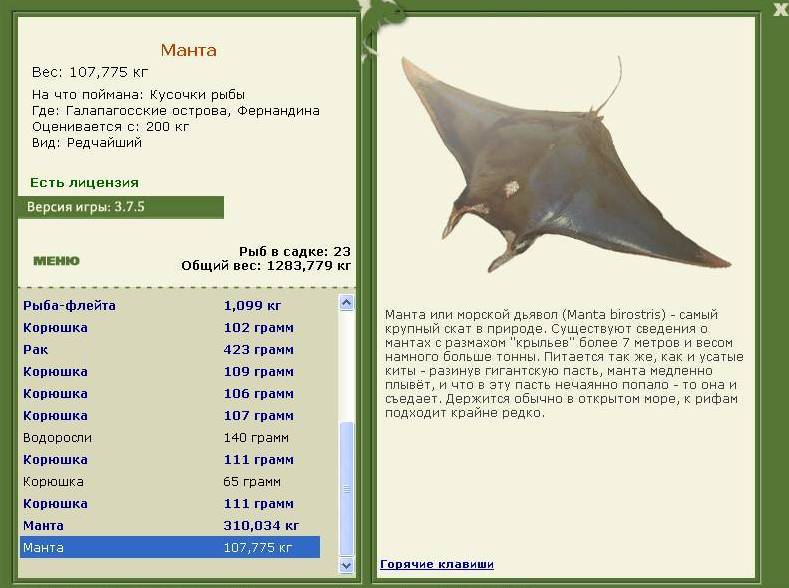Select the Корюшка 107 грамм entry
Screen dimensions: 789x588
170,415
